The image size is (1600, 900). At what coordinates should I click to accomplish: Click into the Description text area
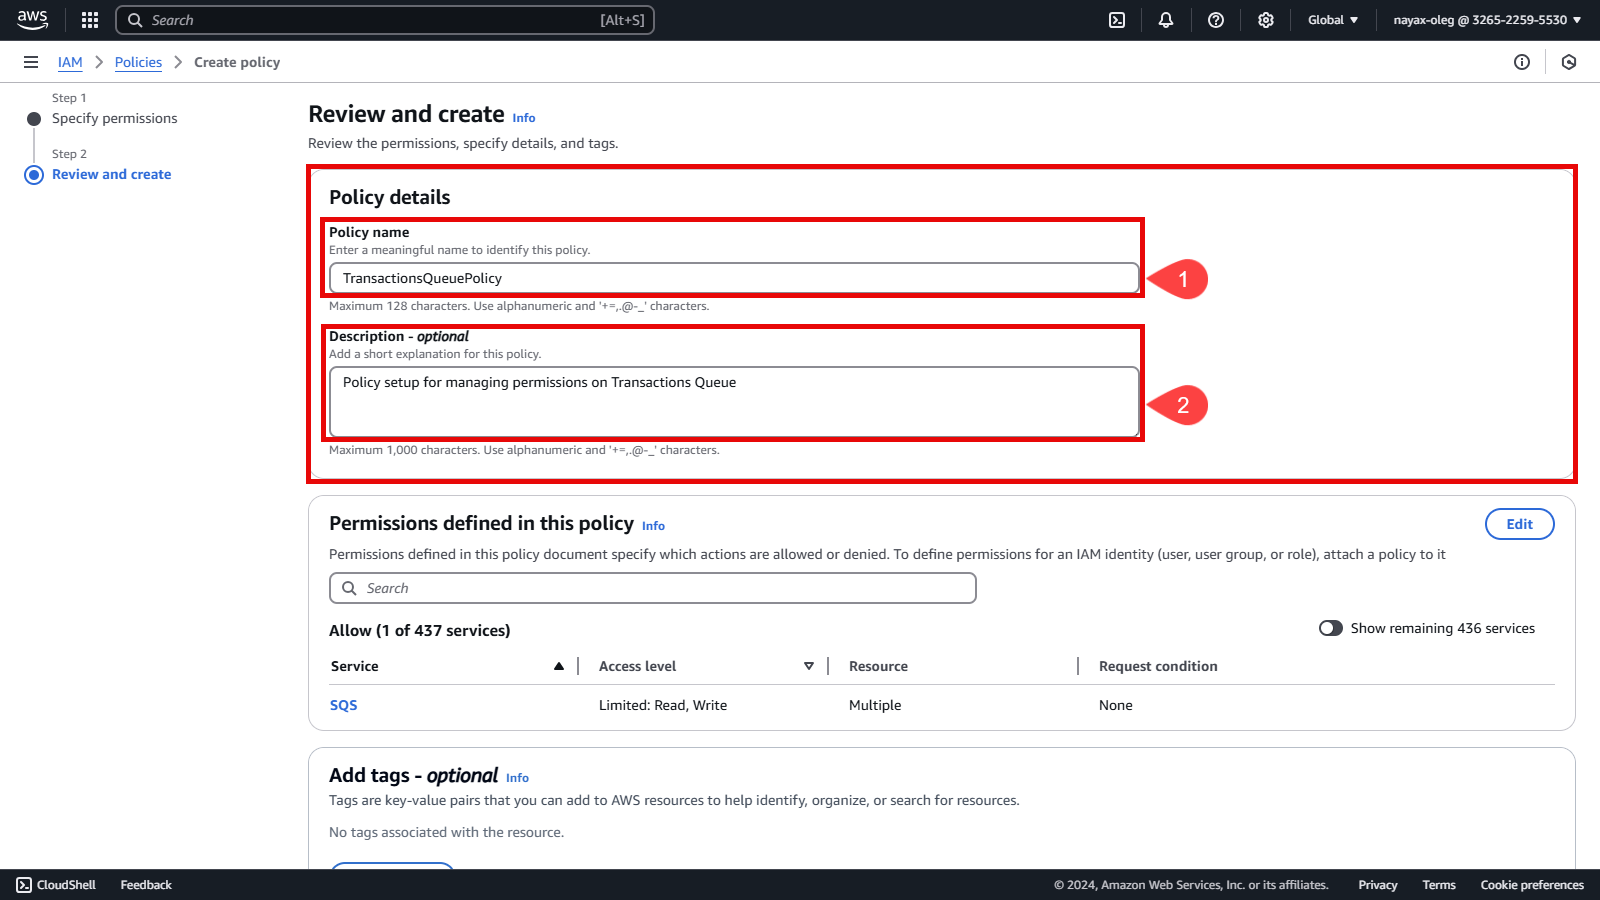click(734, 402)
